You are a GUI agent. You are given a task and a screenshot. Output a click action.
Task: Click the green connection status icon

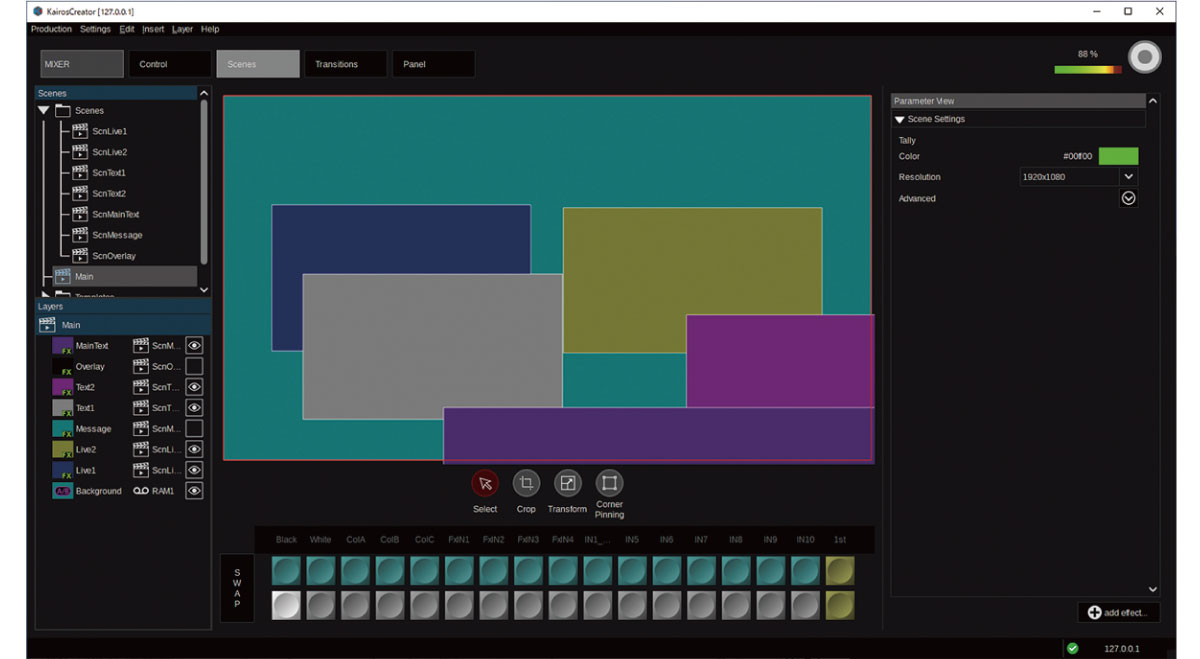1073,648
